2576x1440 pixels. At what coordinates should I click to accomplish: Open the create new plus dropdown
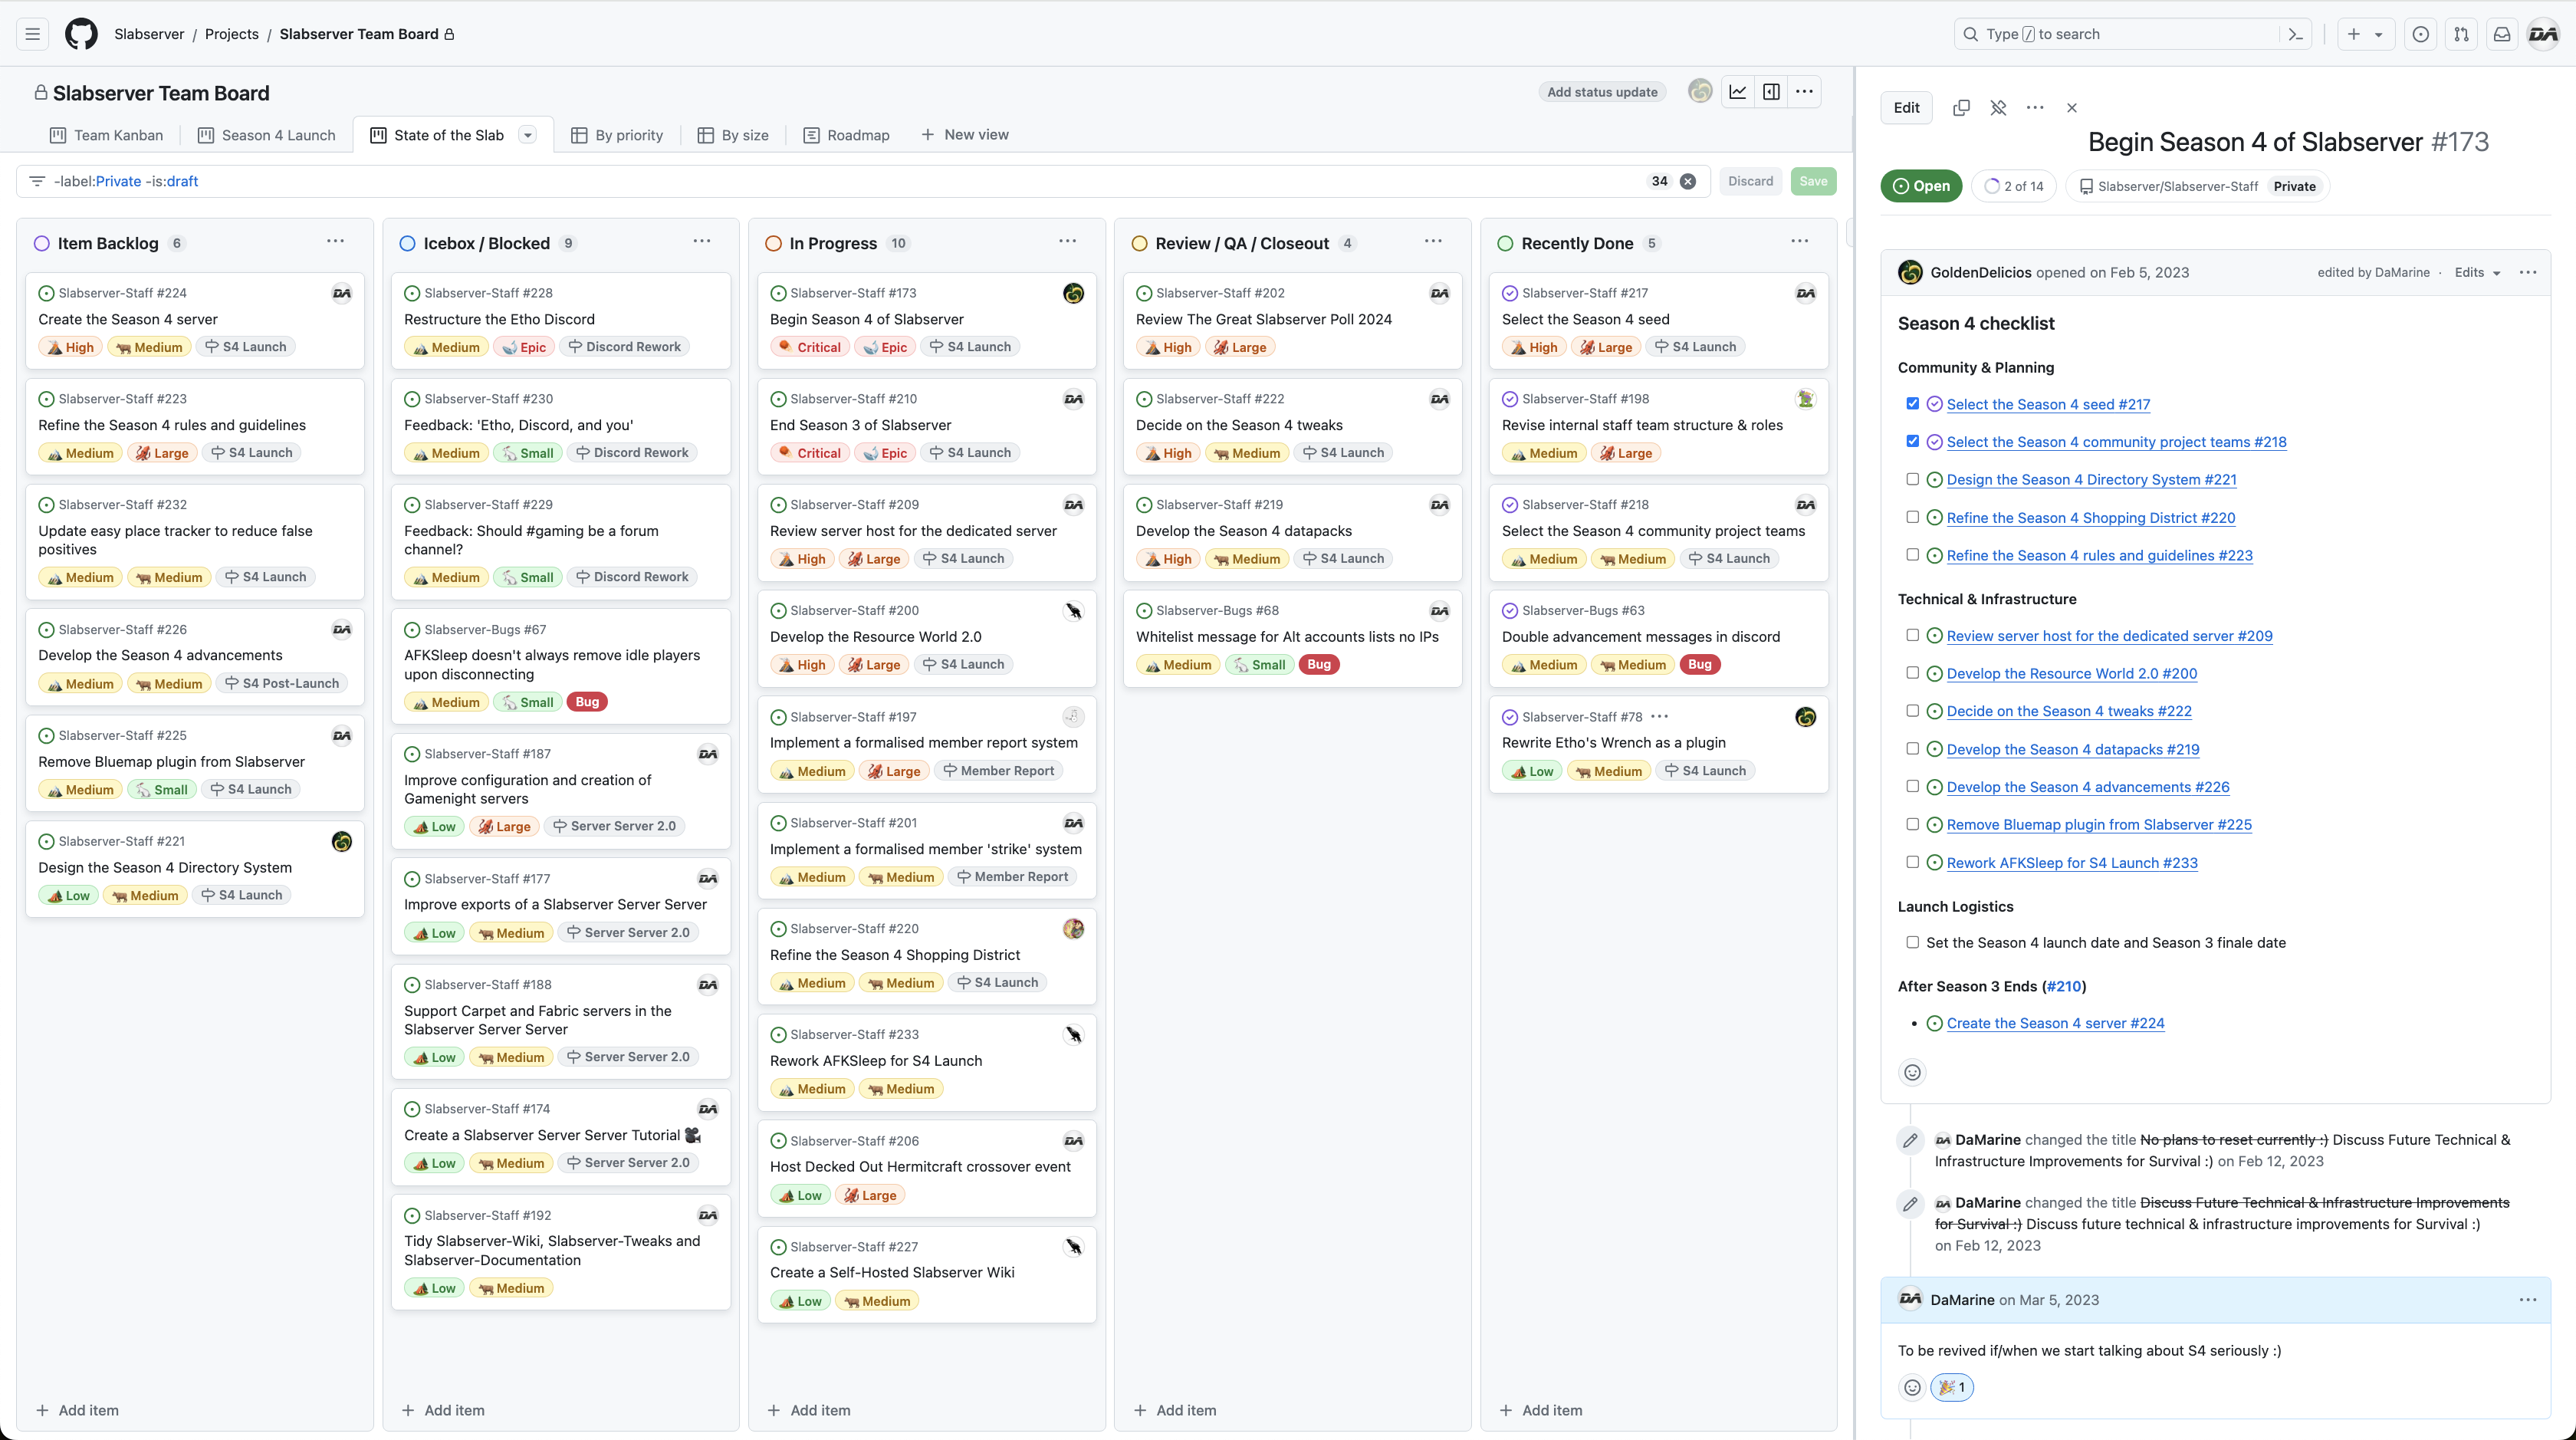[2365, 34]
